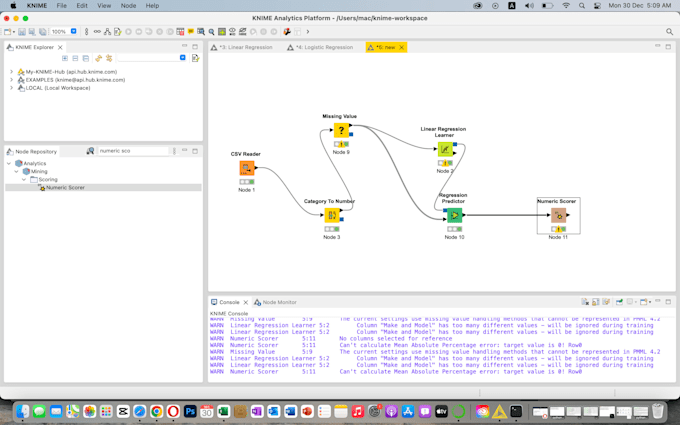Click the grid settings toolbar icon
The image size is (680, 425).
(180, 32)
